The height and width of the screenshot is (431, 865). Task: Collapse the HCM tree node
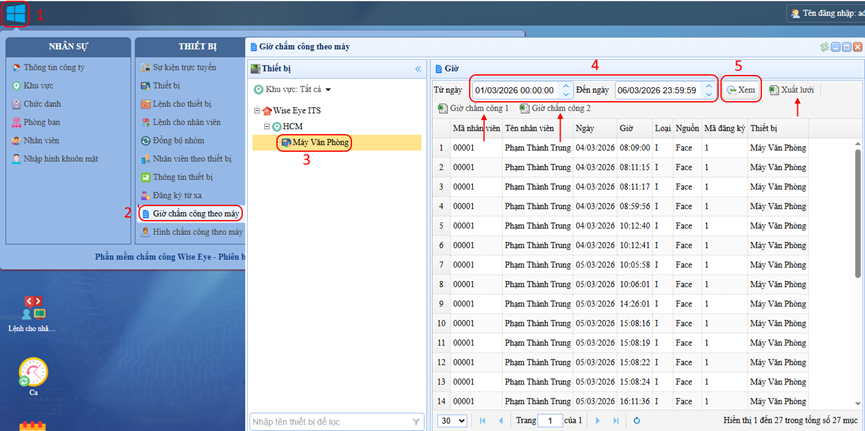click(x=267, y=127)
